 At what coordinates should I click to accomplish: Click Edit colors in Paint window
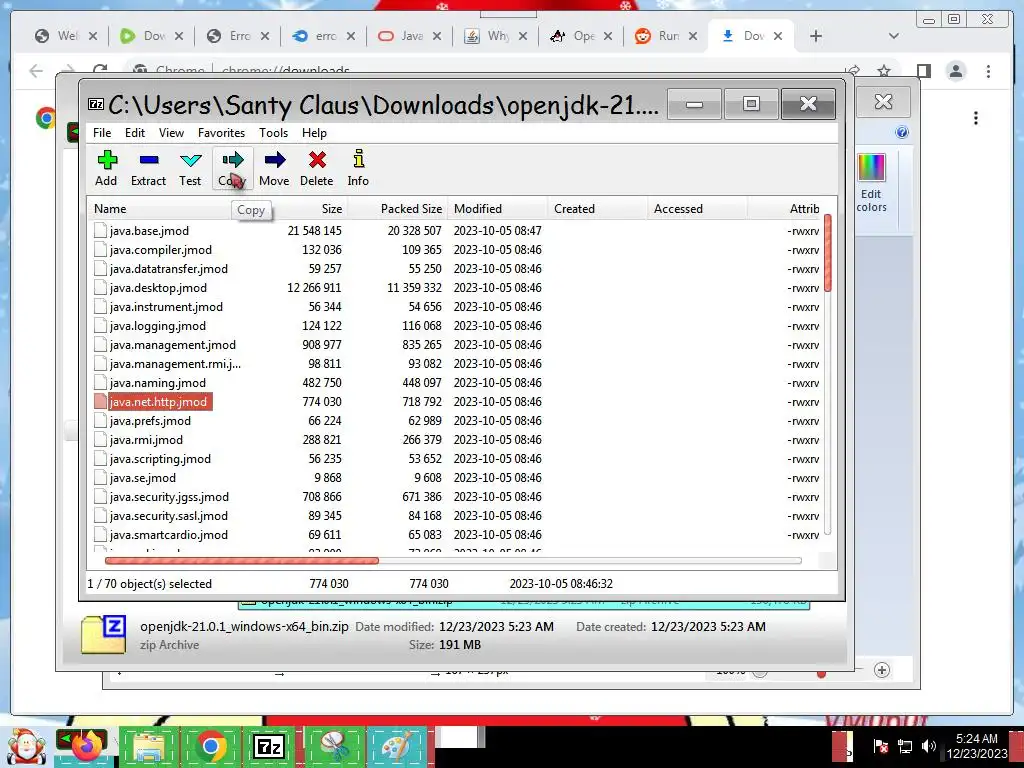[871, 184]
